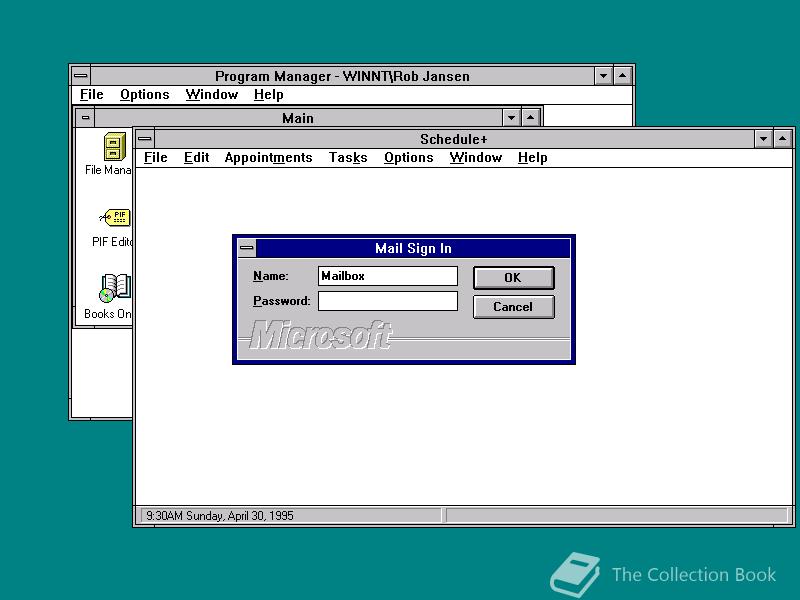
Task: Open the Appointments menu in Schedule+
Action: tap(268, 157)
